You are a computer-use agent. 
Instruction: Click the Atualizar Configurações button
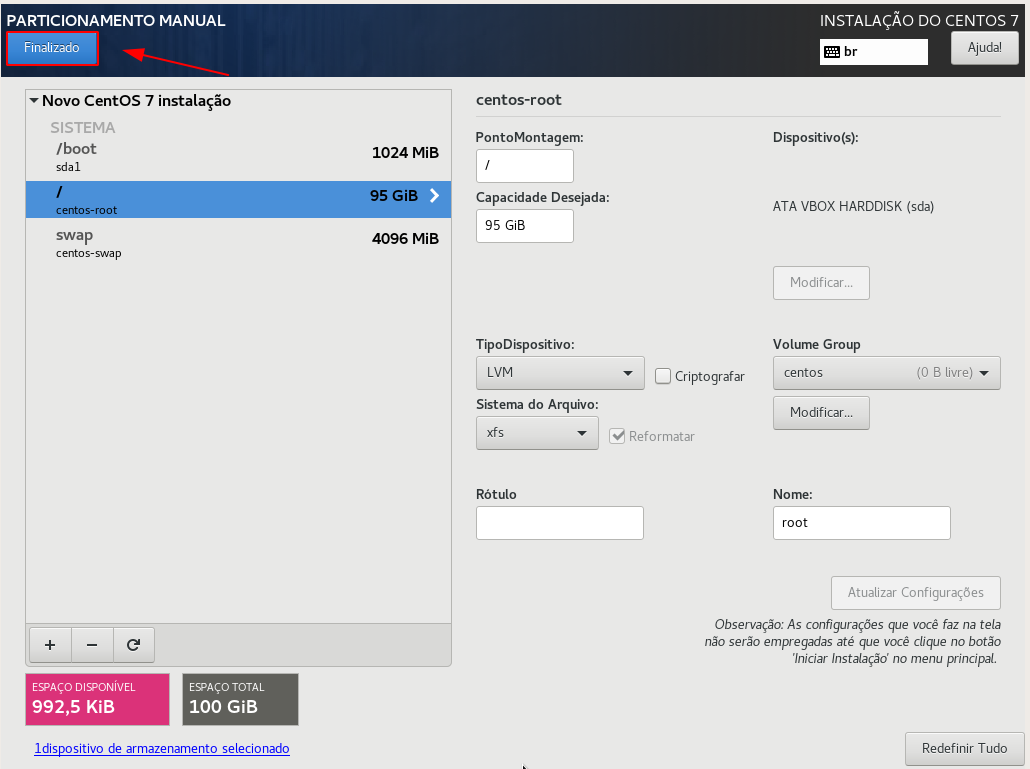(x=915, y=592)
